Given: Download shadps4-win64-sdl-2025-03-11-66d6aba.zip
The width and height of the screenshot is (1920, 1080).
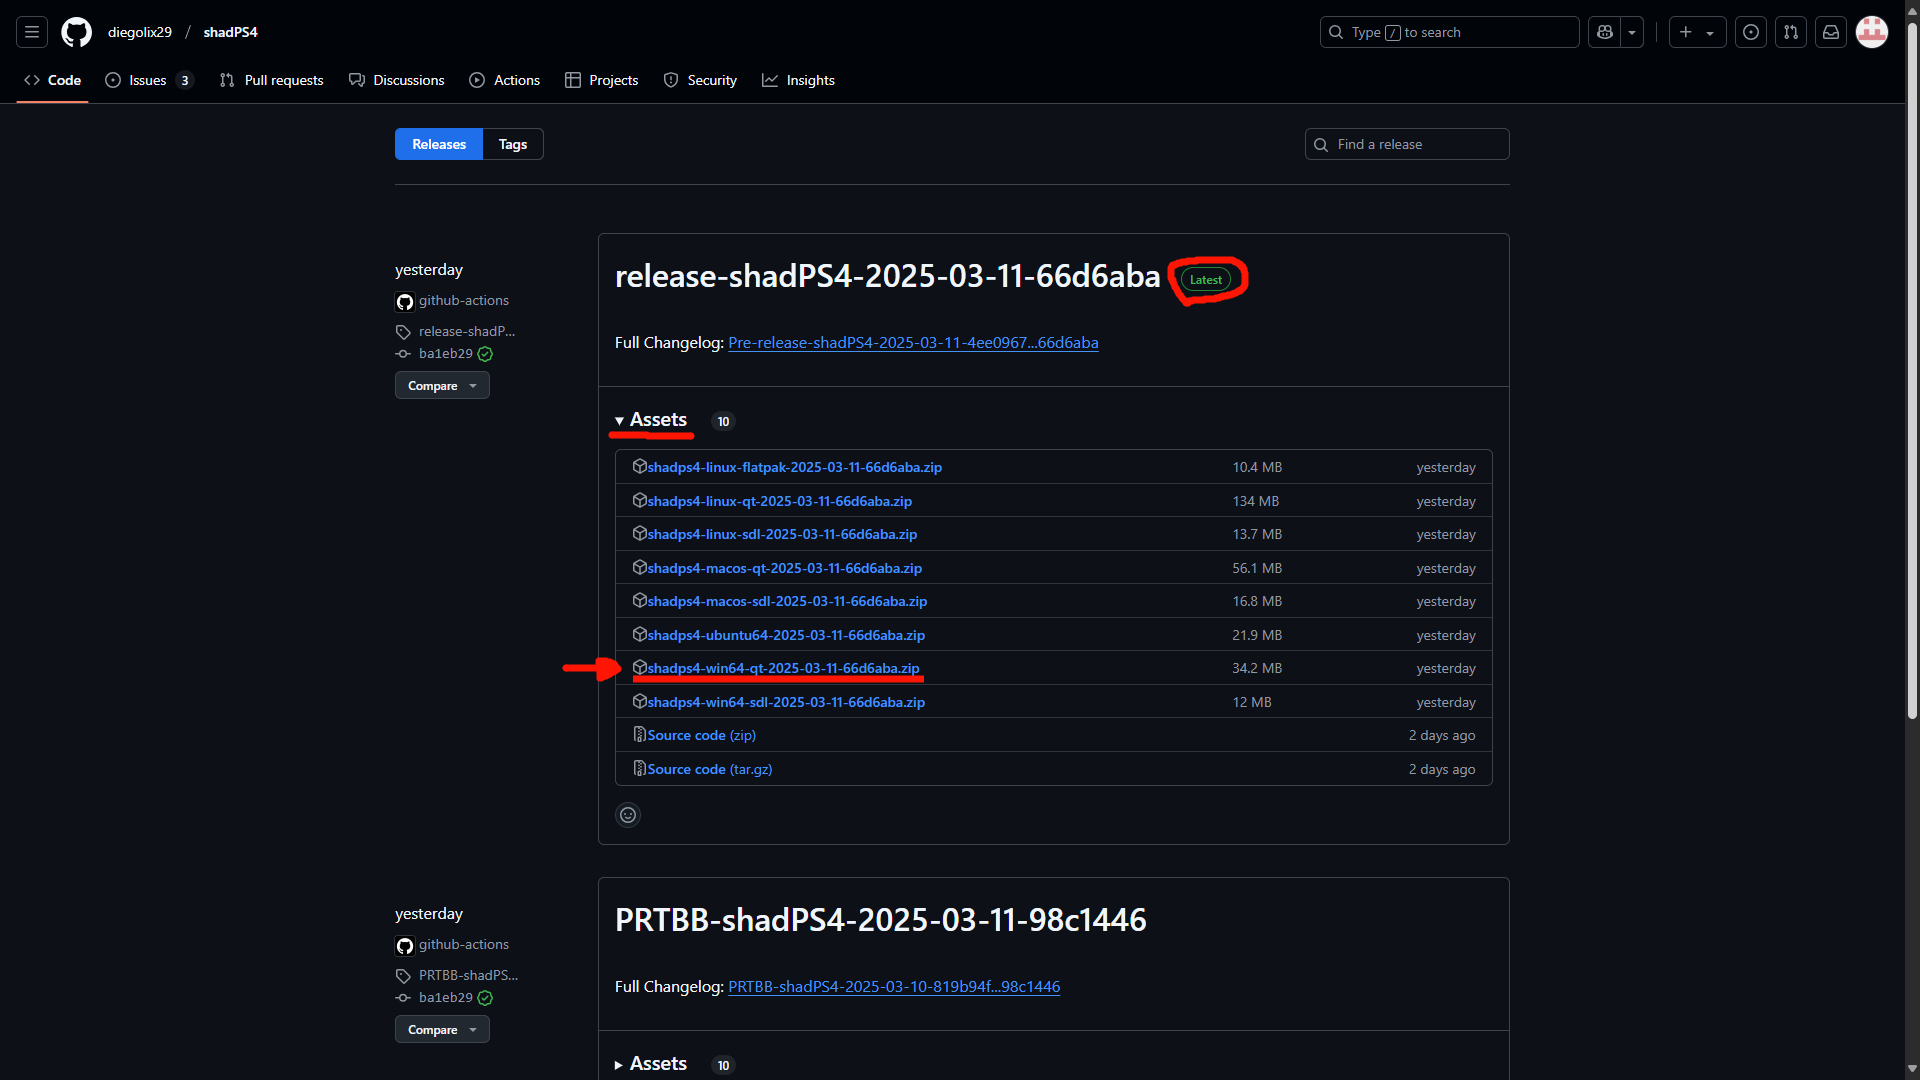Looking at the screenshot, I should pos(786,702).
